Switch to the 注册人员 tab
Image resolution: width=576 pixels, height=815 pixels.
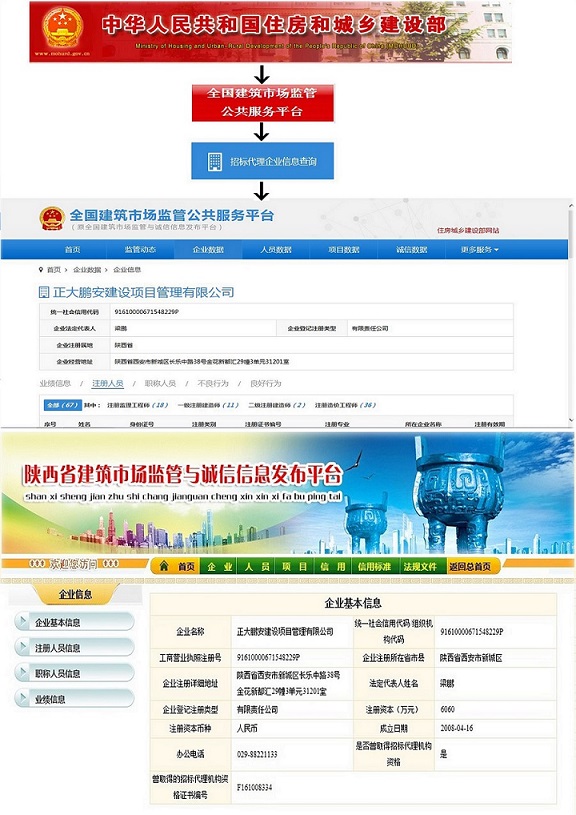click(108, 384)
